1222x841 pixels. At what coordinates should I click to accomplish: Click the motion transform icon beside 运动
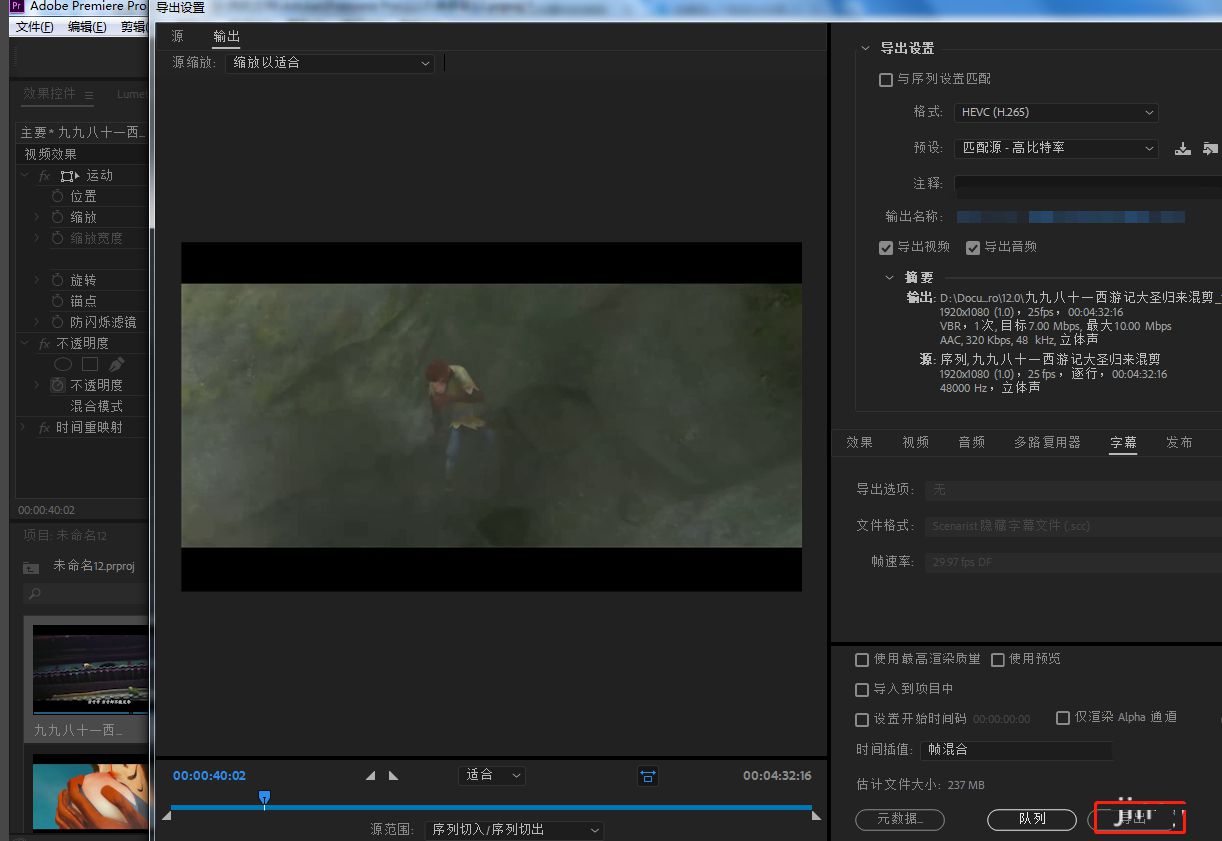(x=68, y=176)
